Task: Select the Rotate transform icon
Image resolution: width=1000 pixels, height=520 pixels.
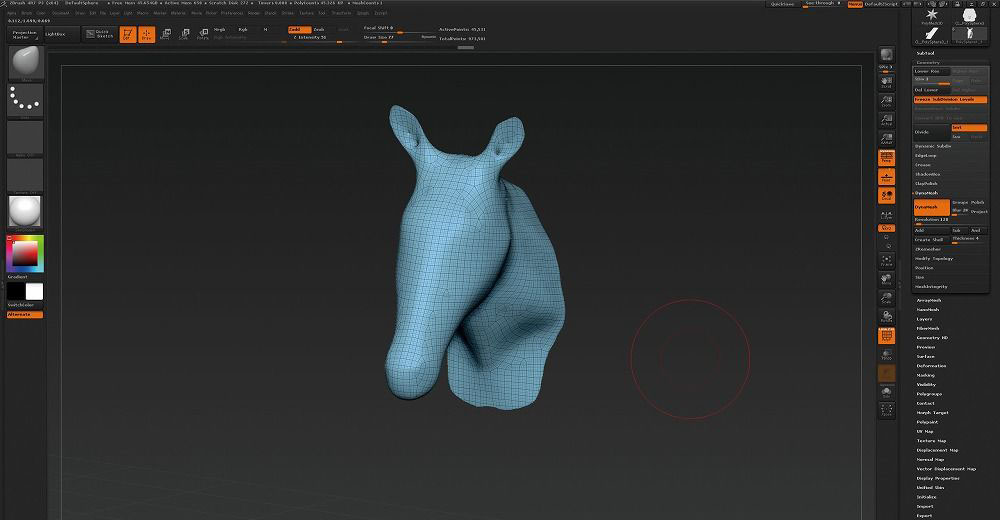Action: (203, 34)
